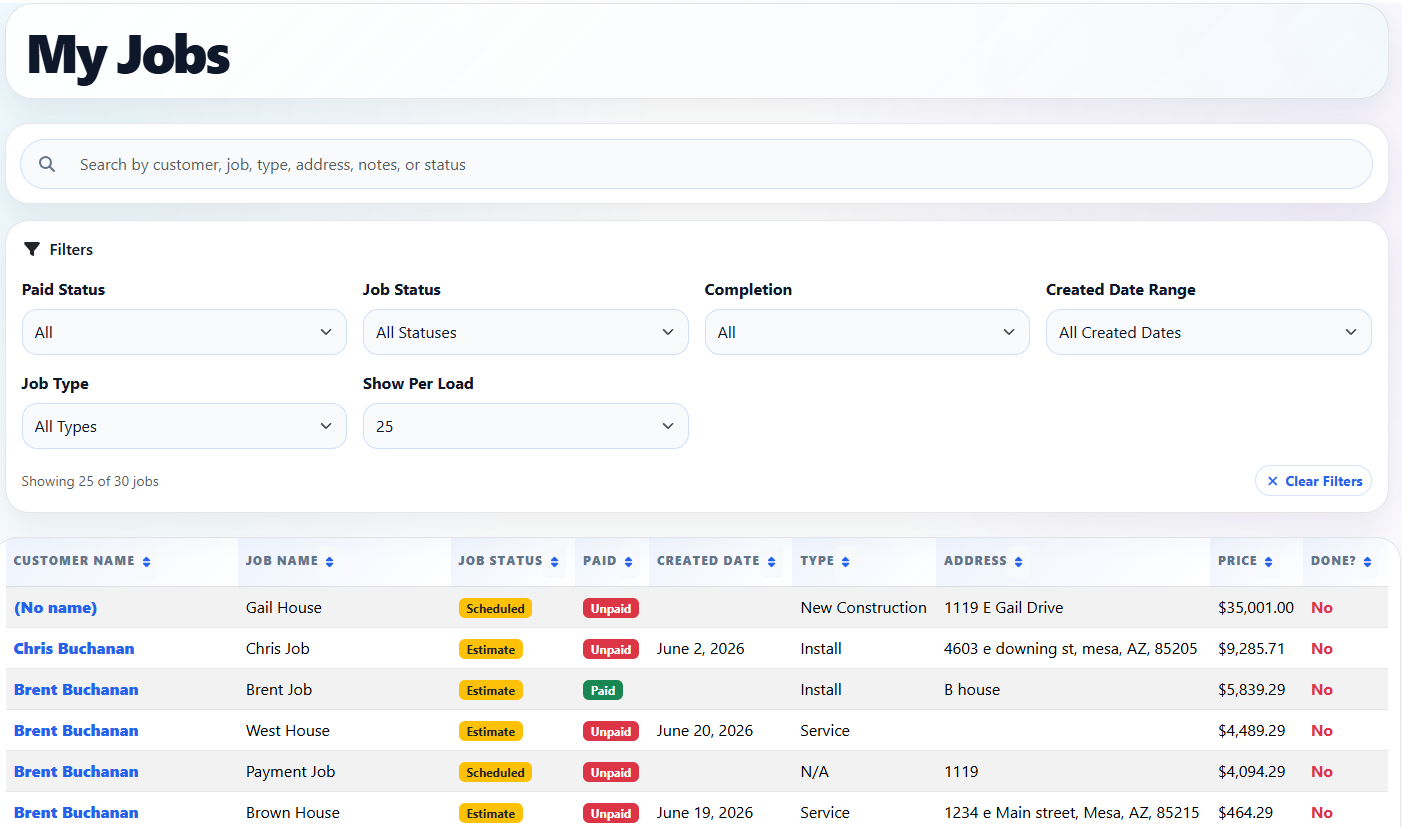Open Brent Buchanan link in the Brown House row
This screenshot has height=827, width=1402.
pos(76,813)
